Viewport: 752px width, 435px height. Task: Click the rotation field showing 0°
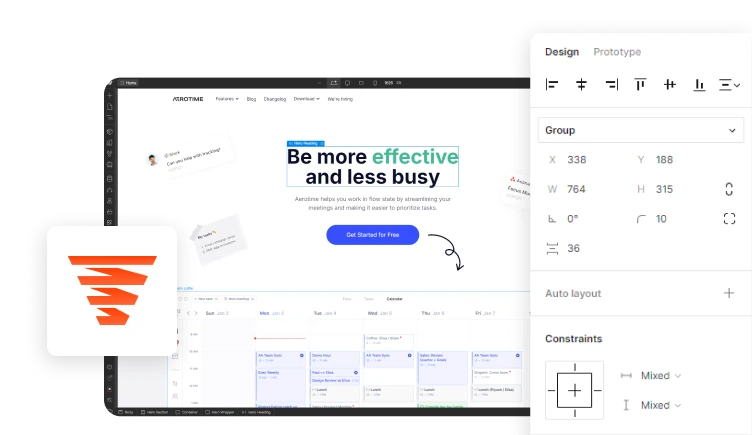(573, 219)
